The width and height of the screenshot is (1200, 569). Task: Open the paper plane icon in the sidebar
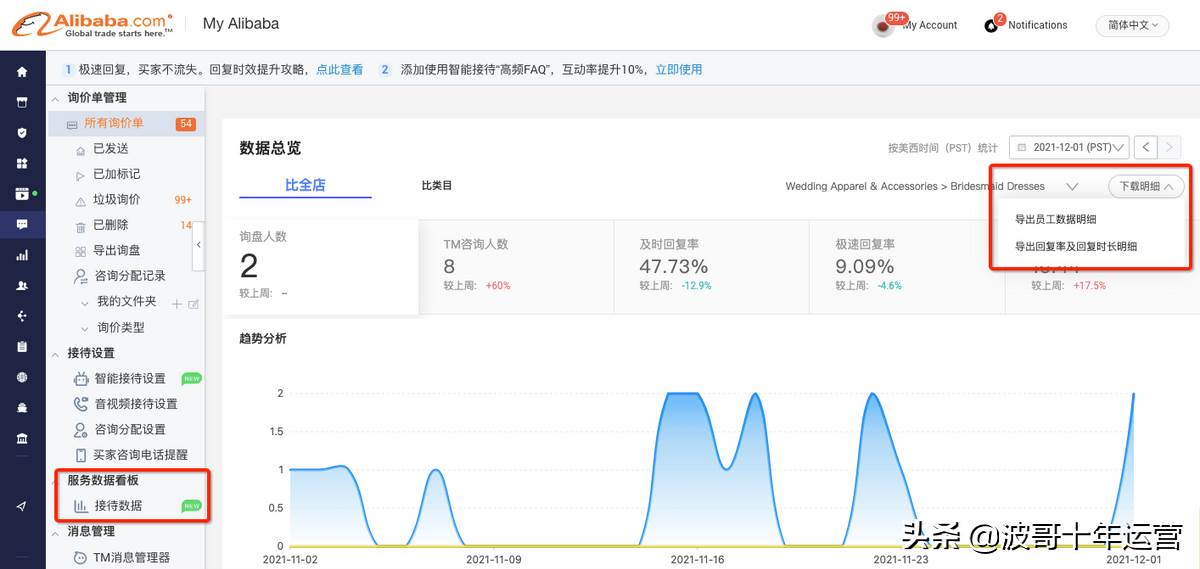(x=22, y=506)
